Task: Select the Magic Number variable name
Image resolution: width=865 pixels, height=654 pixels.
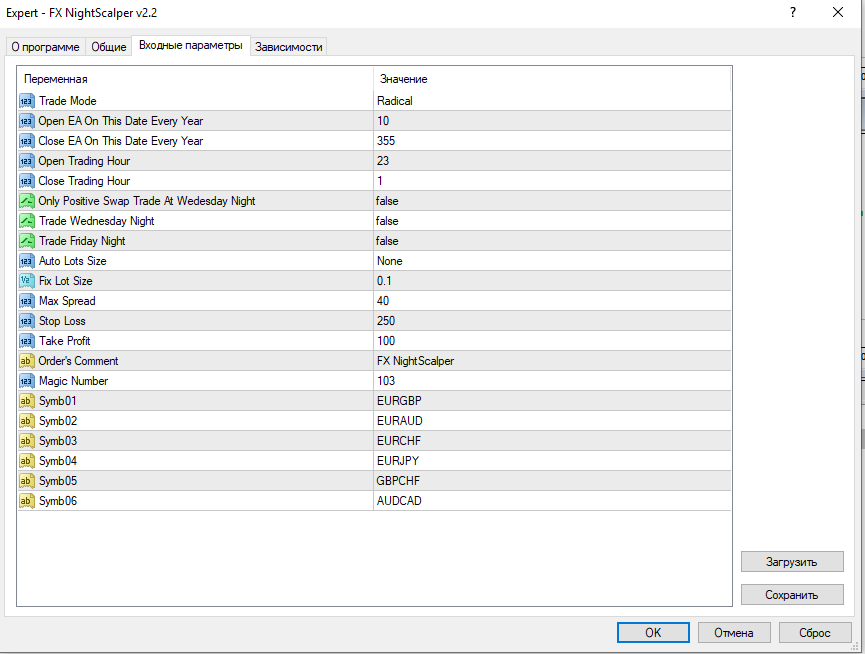Action: tap(73, 381)
